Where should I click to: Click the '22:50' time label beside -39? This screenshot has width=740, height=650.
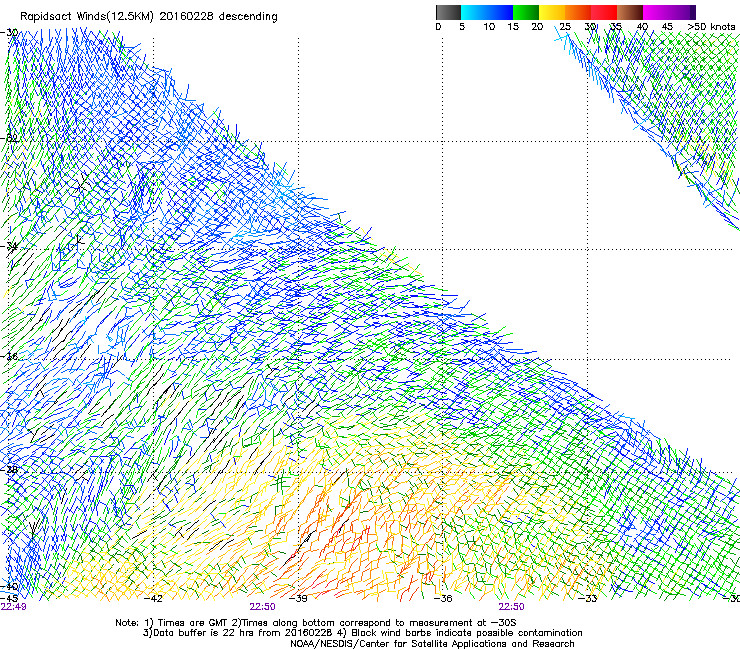click(x=262, y=607)
